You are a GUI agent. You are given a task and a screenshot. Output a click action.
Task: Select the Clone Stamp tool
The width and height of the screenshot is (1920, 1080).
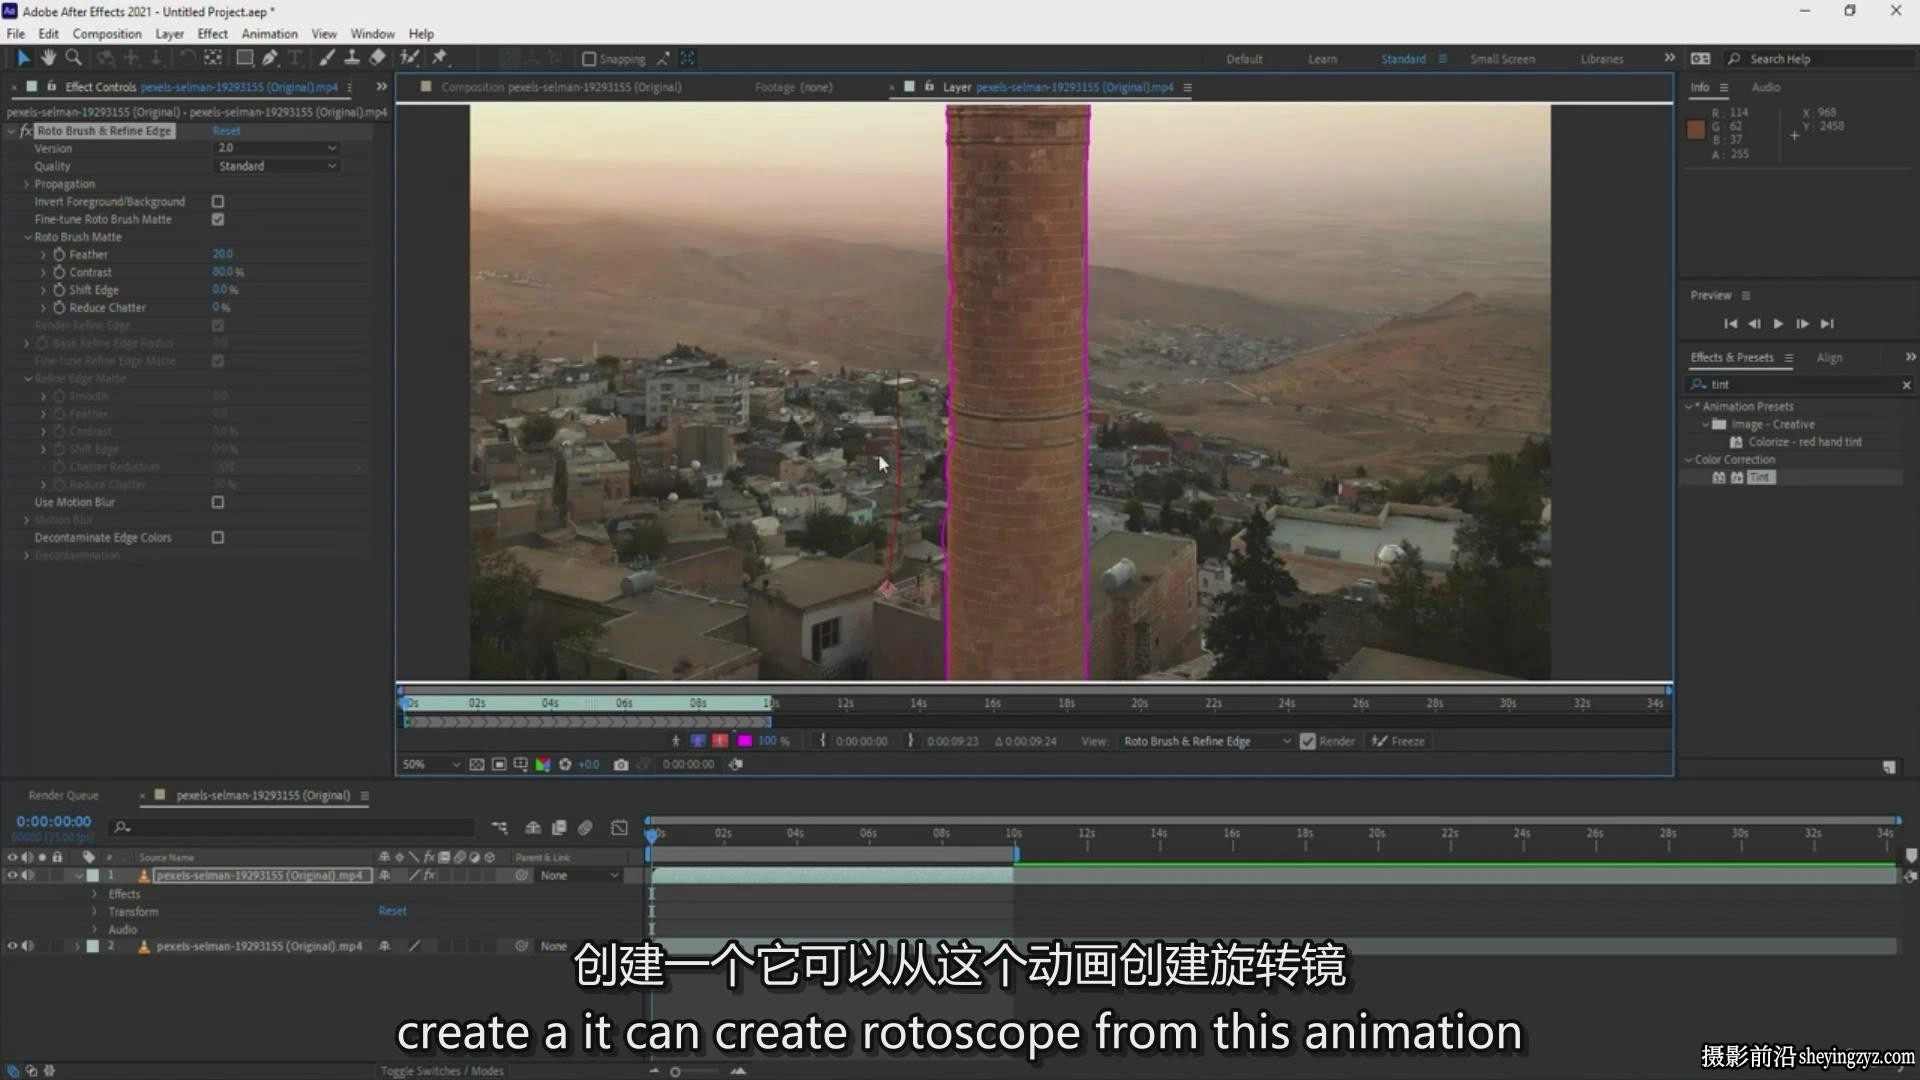[352, 58]
